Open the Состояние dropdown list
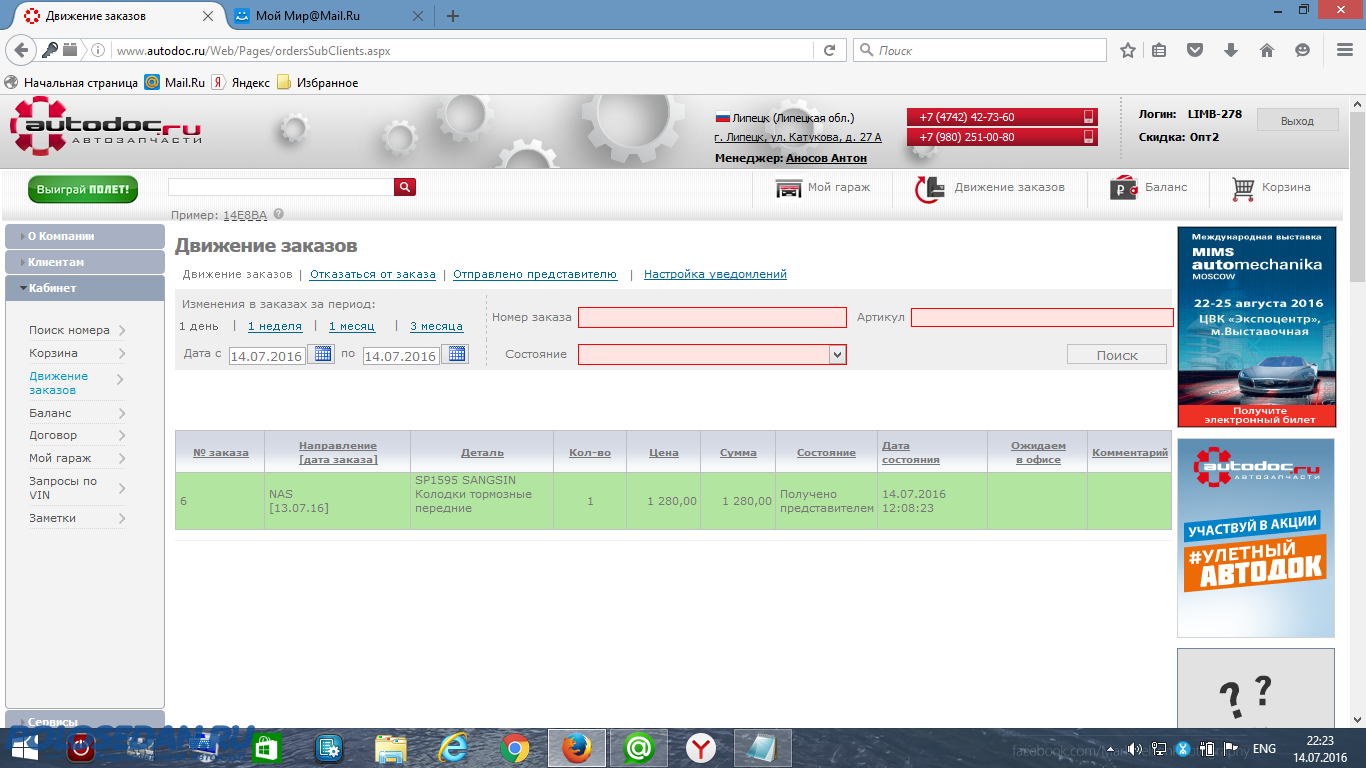The image size is (1366, 768). click(x=837, y=354)
